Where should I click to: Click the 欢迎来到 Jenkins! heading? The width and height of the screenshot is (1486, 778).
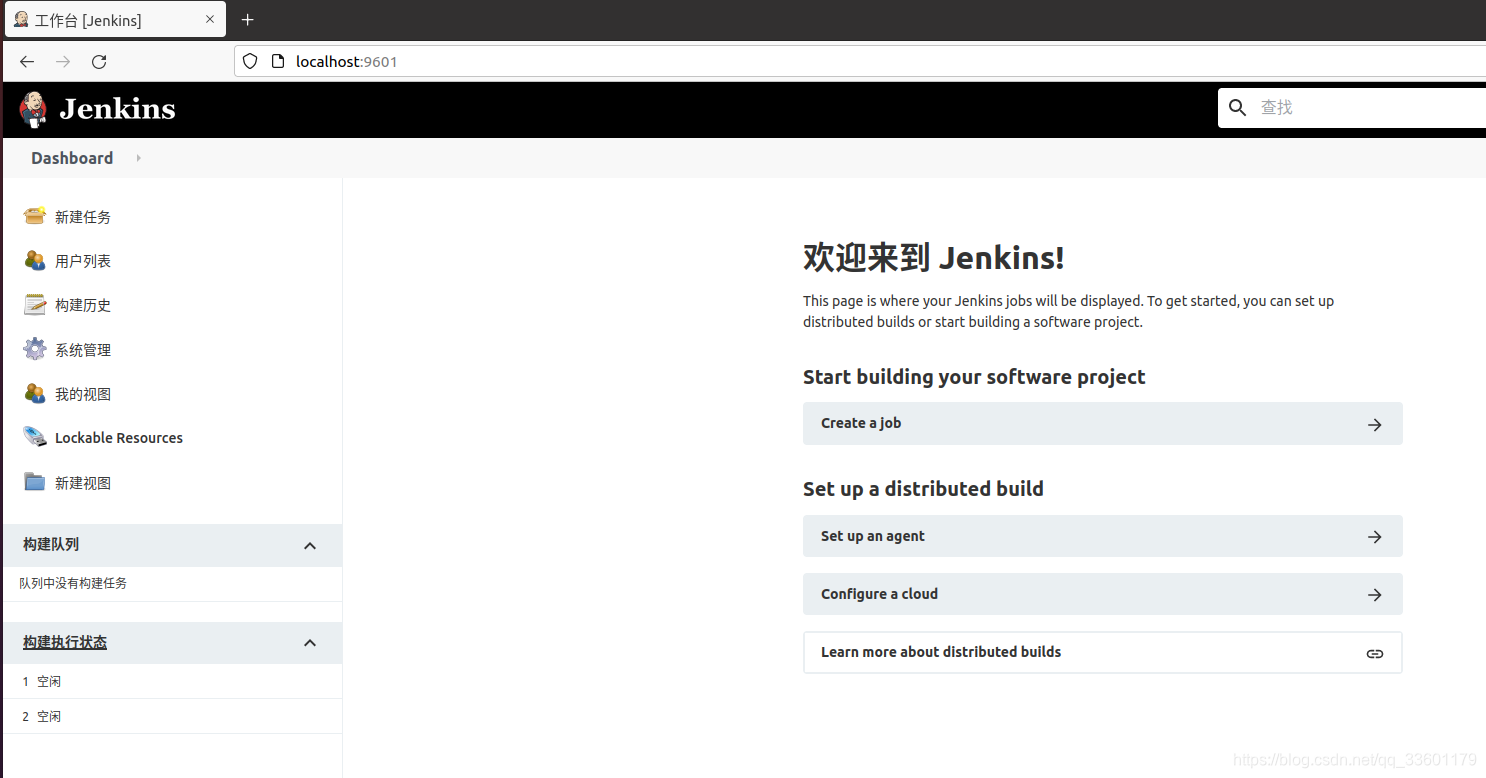coord(933,258)
